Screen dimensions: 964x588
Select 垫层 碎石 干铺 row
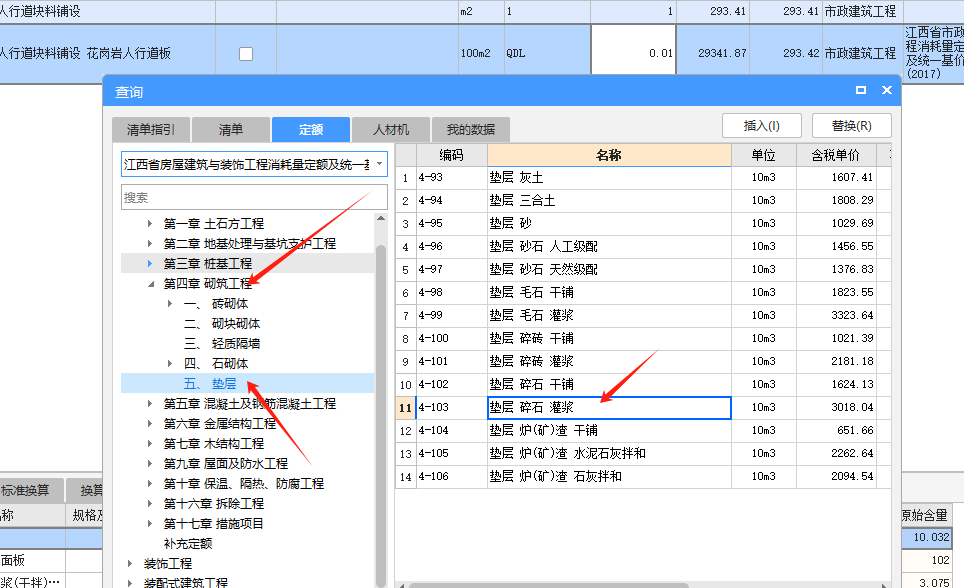coord(642,384)
